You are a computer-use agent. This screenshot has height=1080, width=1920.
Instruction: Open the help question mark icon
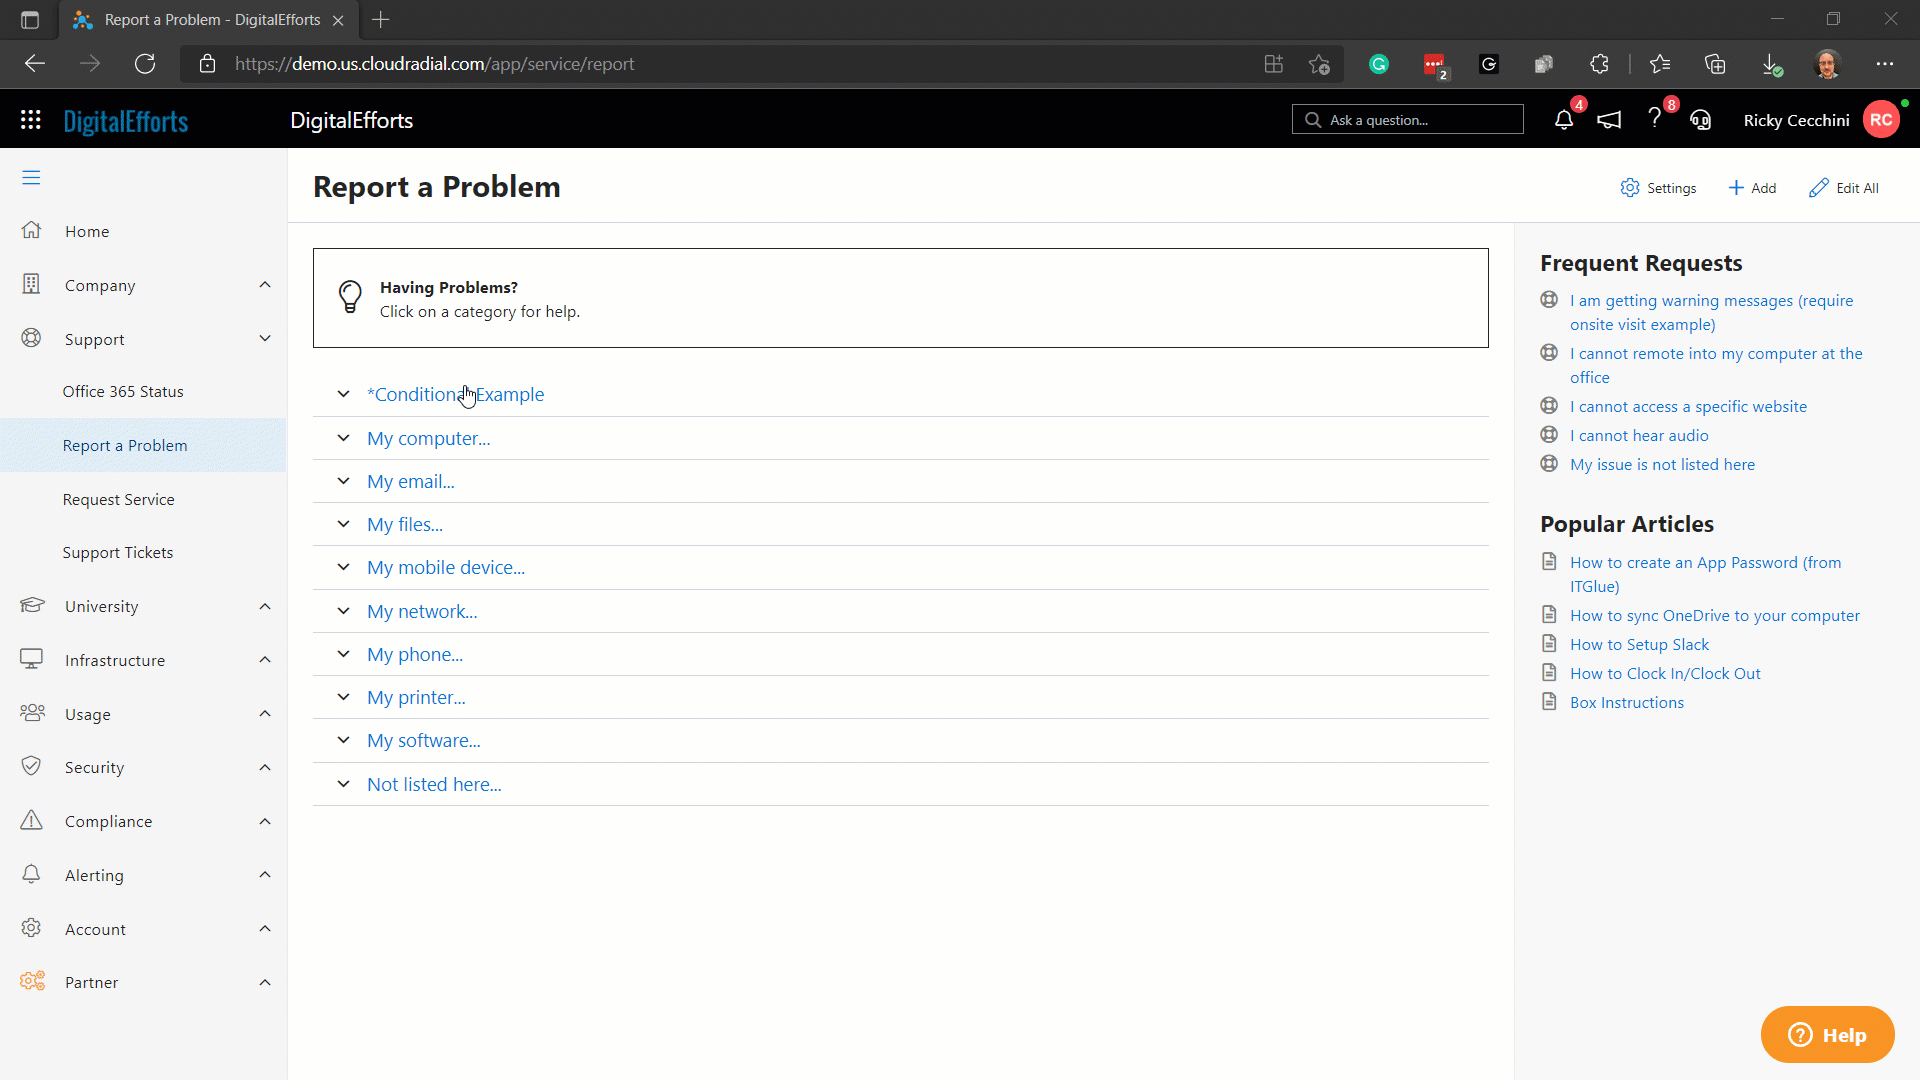(x=1655, y=119)
